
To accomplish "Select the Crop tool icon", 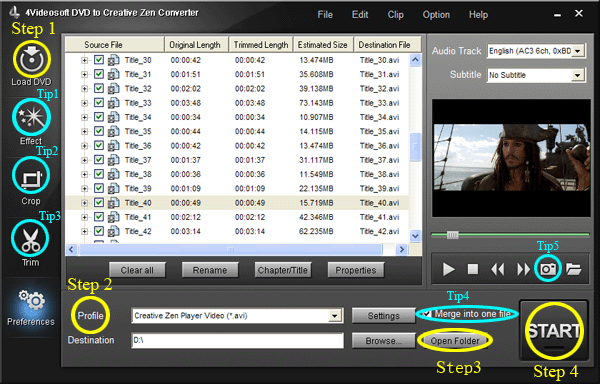I will tap(31, 176).
